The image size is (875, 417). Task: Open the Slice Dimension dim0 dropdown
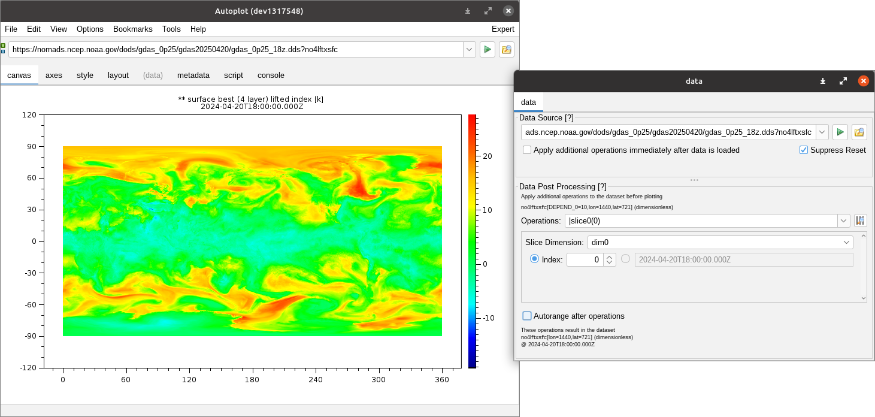pyautogui.click(x=846, y=242)
